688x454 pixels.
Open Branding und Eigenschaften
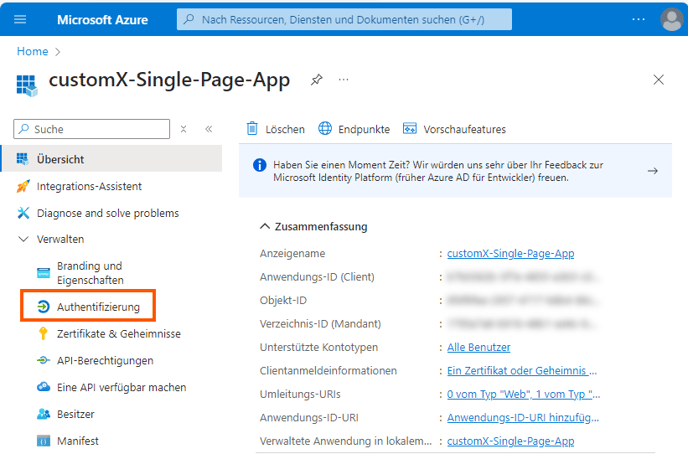(90, 273)
